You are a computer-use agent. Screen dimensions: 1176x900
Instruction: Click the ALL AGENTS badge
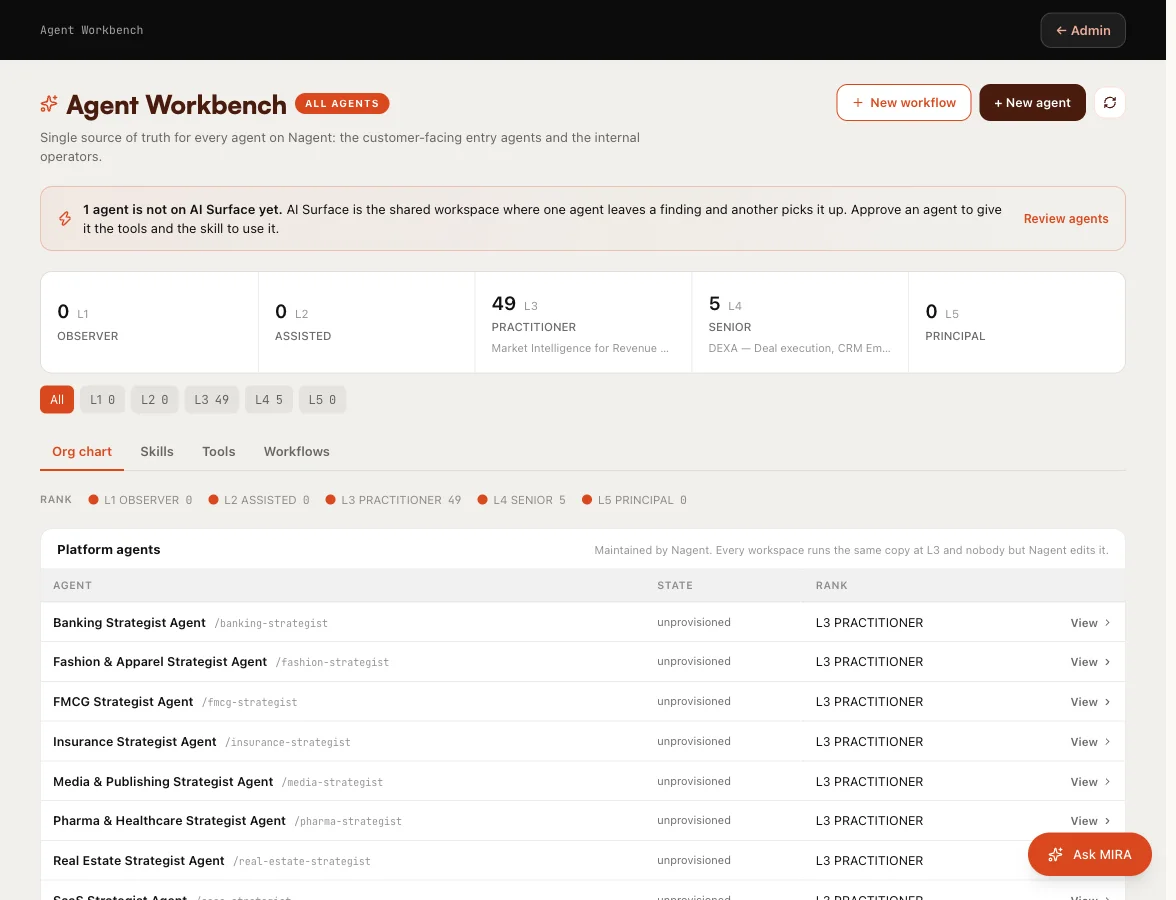342,104
